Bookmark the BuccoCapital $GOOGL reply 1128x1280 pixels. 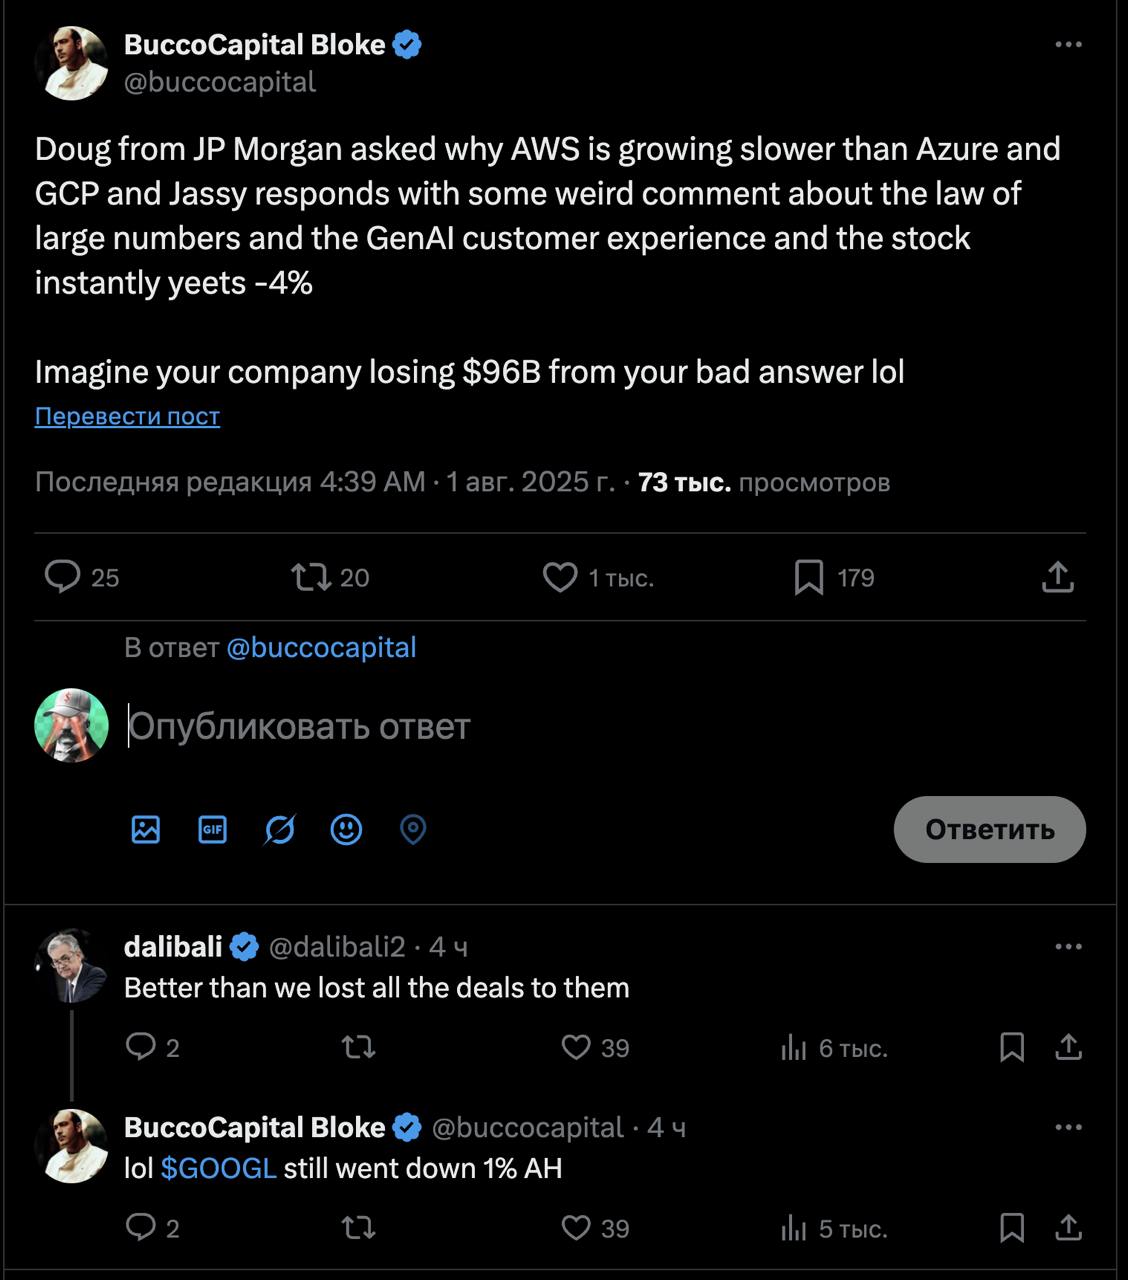coord(1012,1228)
